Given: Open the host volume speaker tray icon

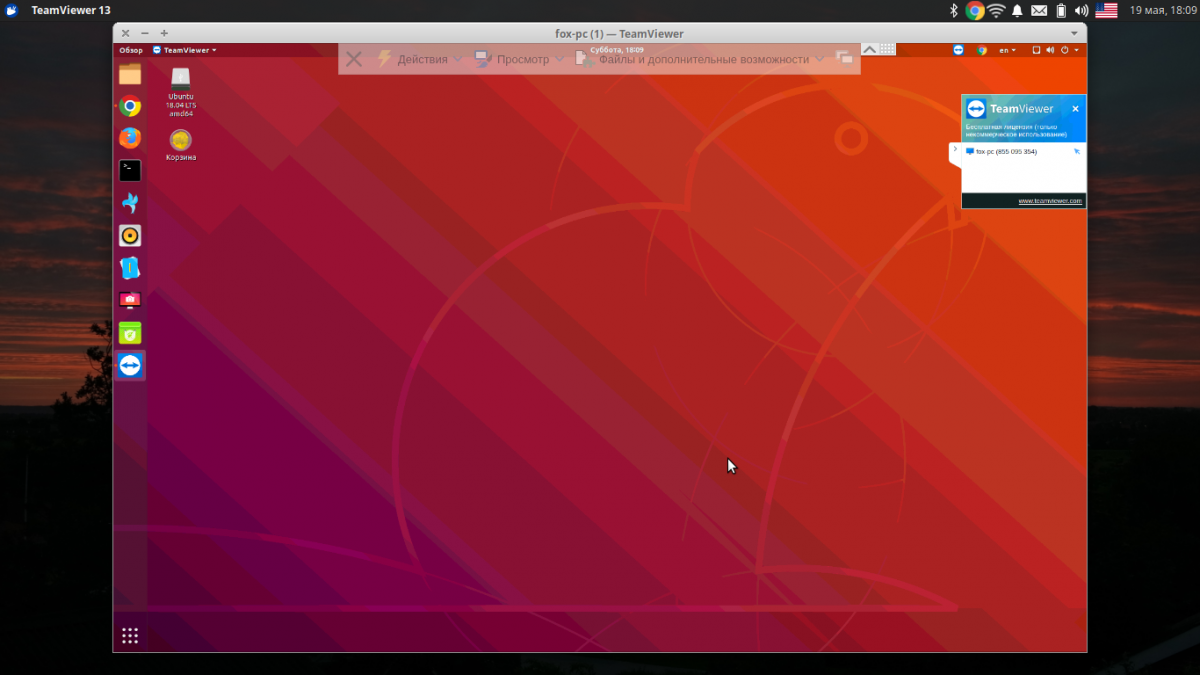Looking at the screenshot, I should (x=1081, y=10).
